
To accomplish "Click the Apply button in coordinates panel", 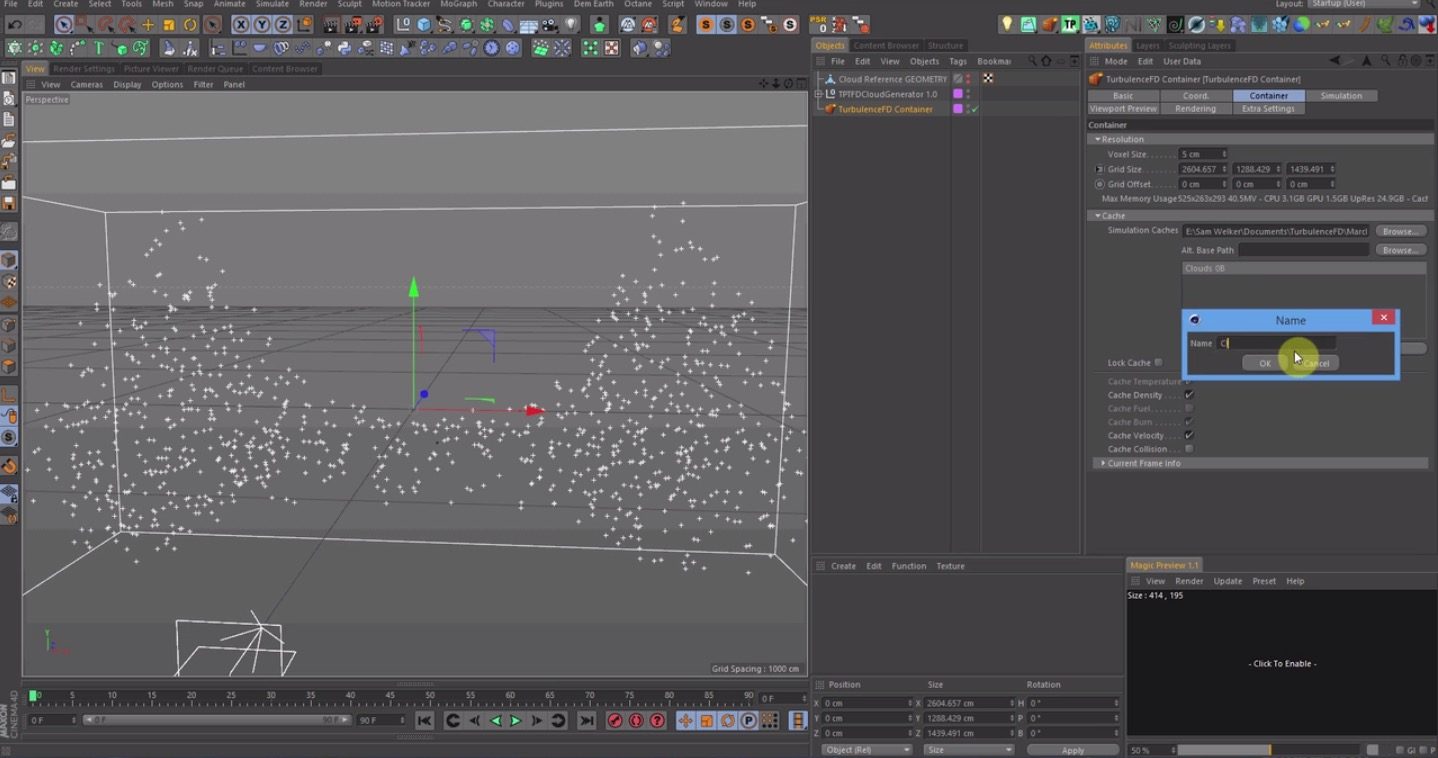I will [x=1073, y=749].
